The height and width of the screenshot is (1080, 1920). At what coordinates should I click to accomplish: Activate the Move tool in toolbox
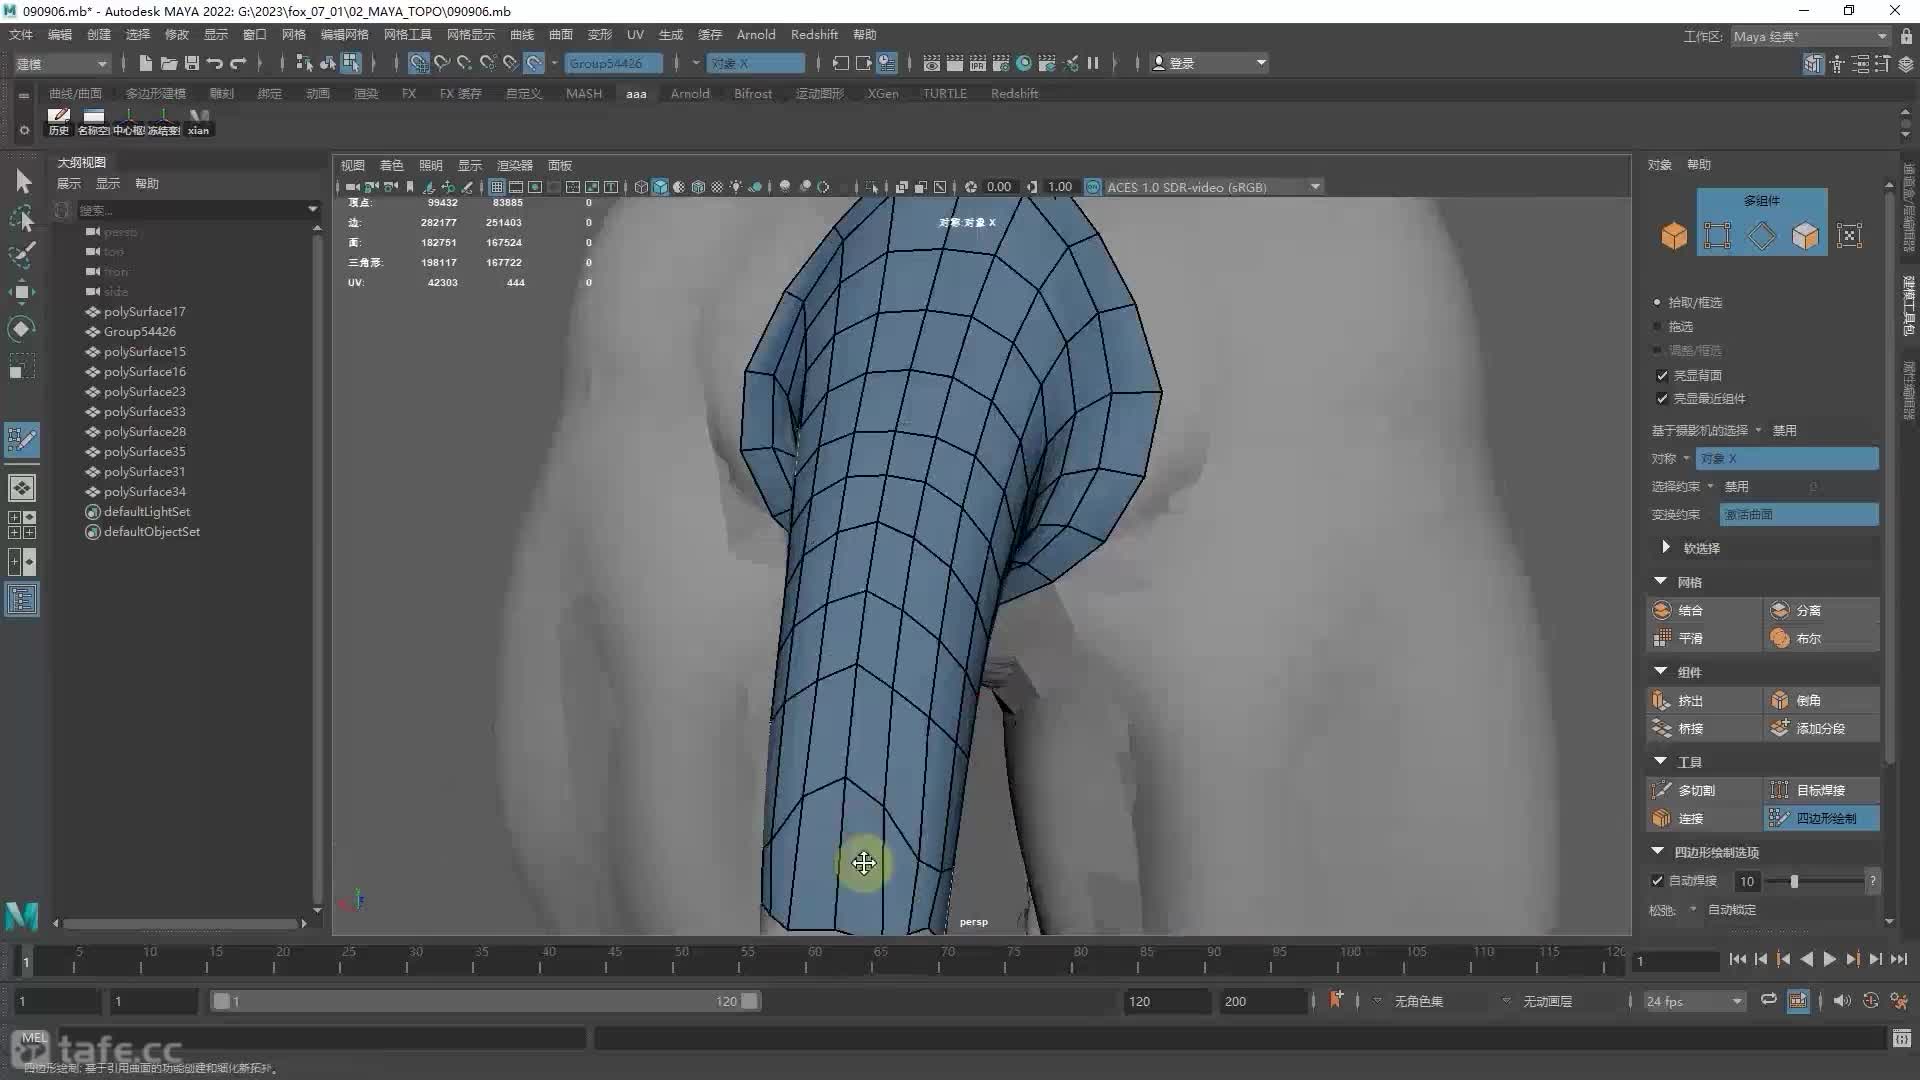pyautogui.click(x=22, y=292)
